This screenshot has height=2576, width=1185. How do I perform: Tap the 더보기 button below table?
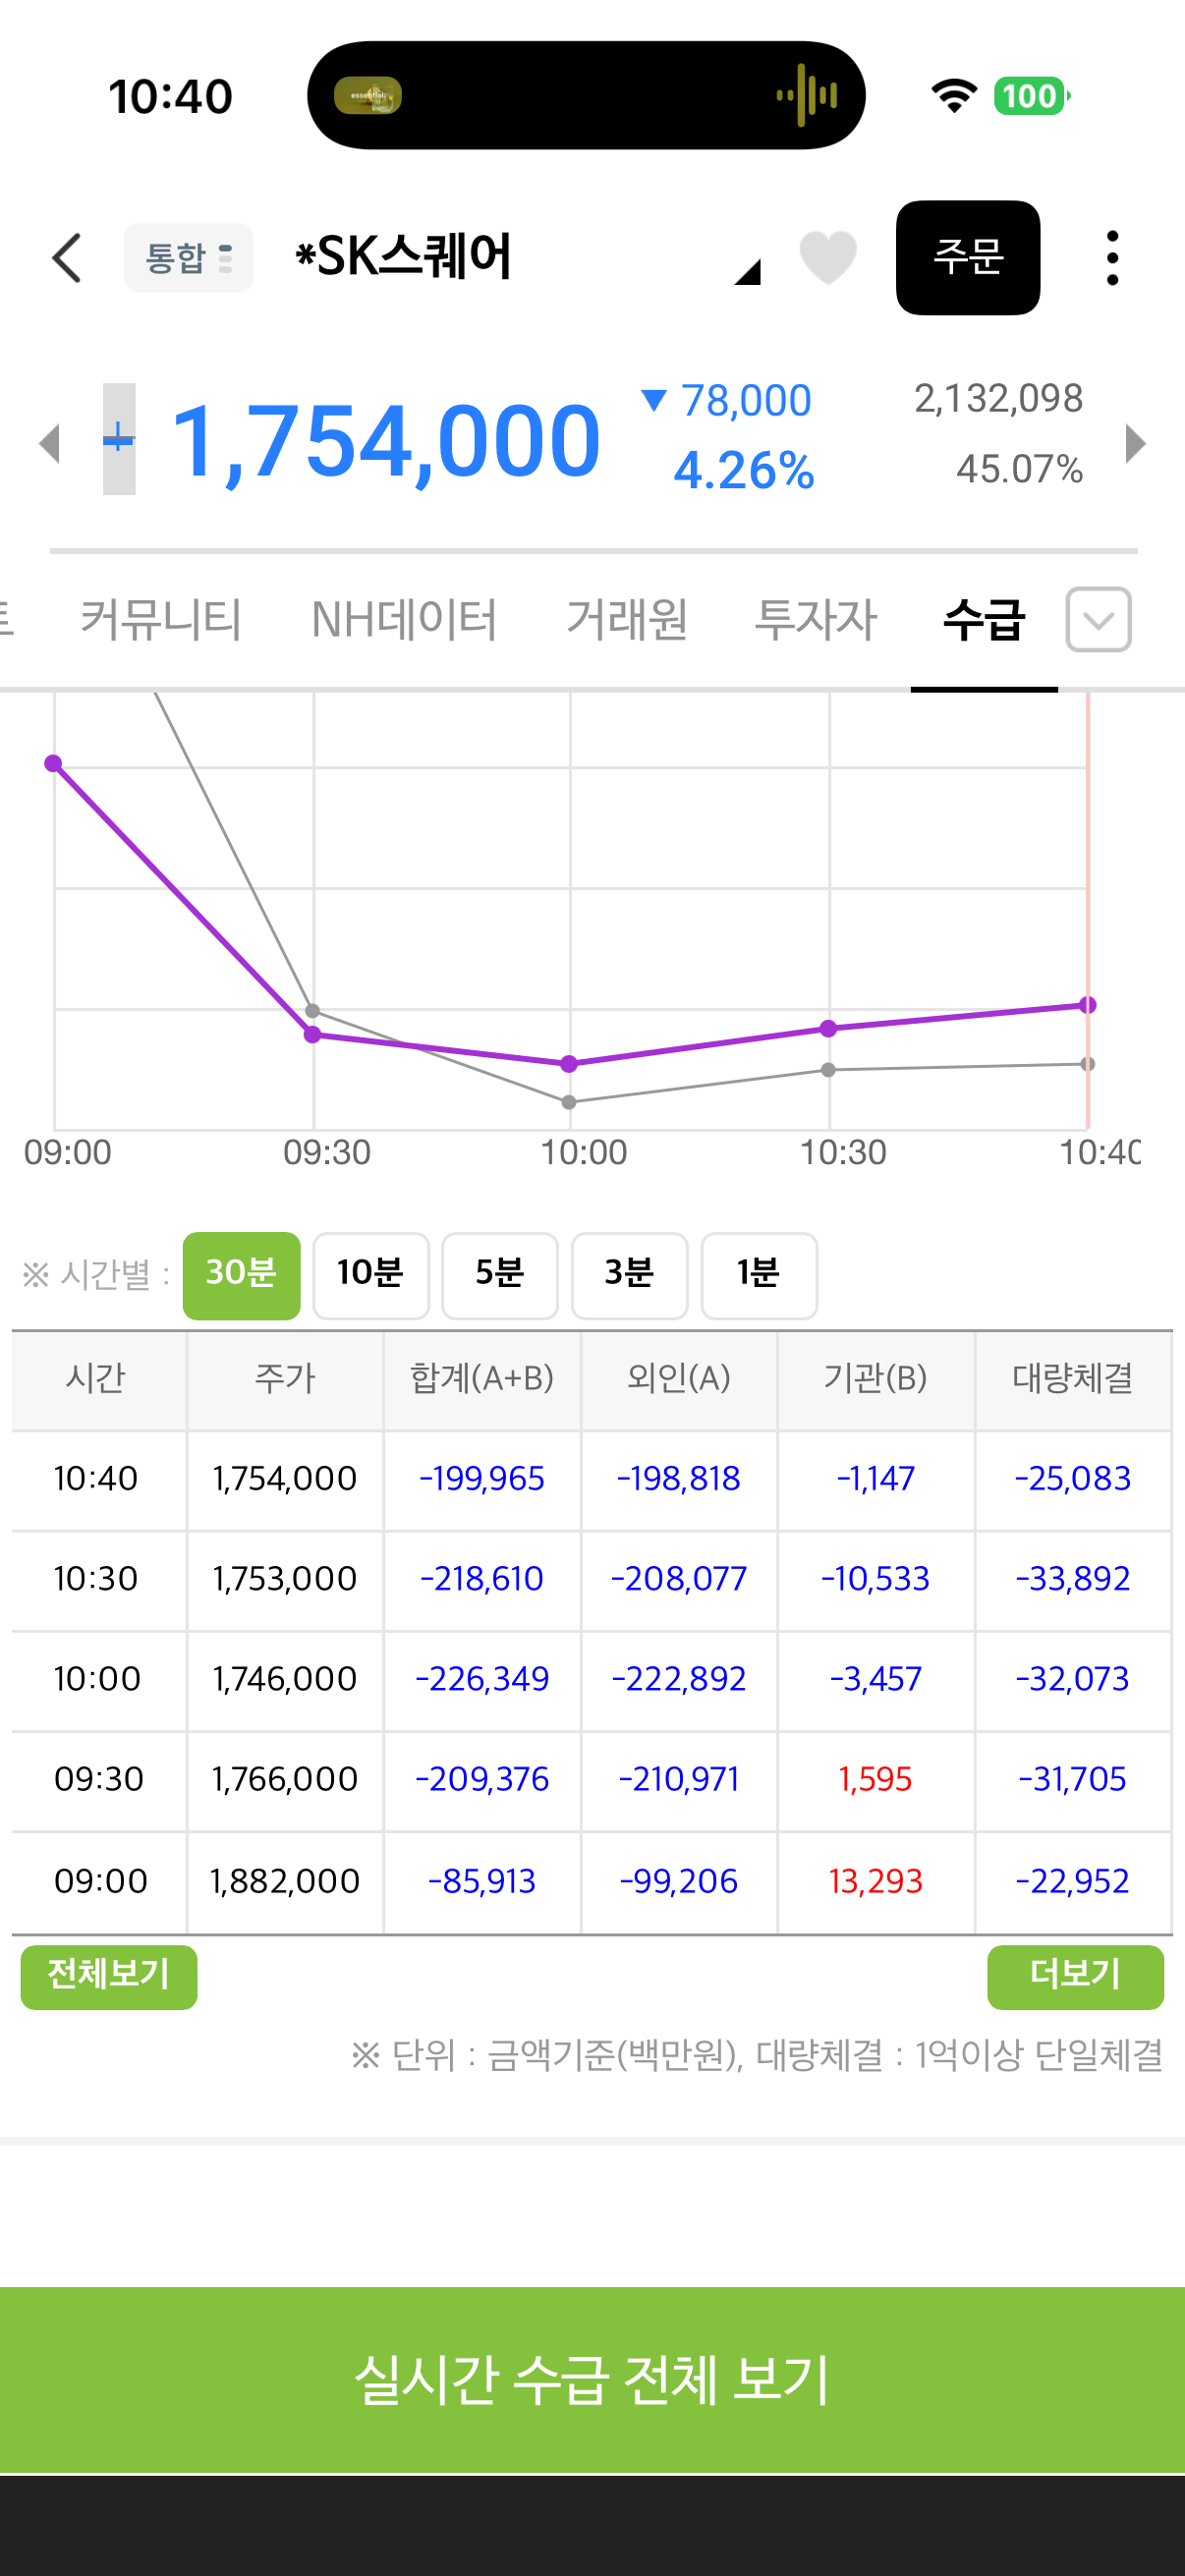click(x=1075, y=1976)
